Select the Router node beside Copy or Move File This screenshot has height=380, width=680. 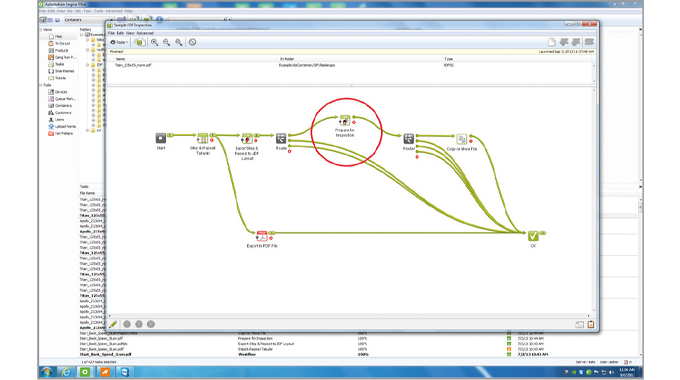click(x=409, y=138)
